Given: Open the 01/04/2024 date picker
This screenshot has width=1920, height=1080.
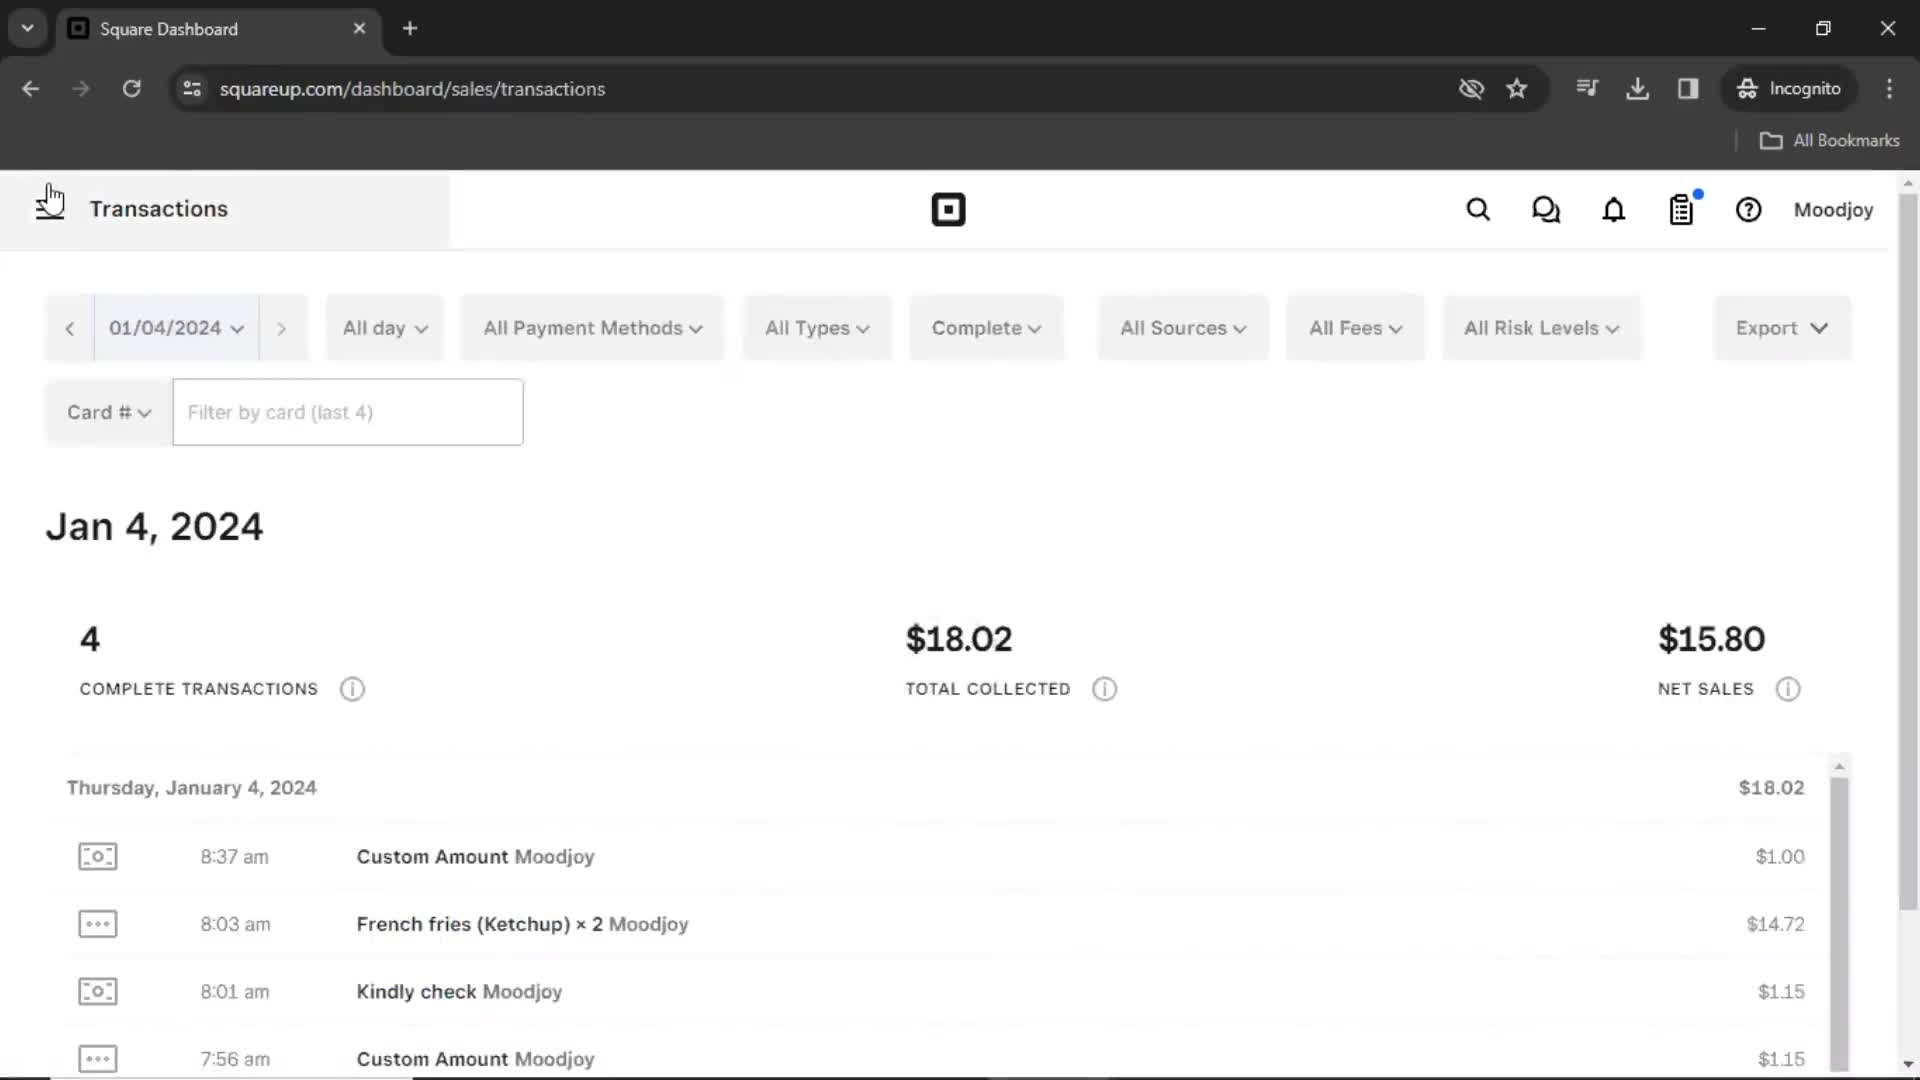Looking at the screenshot, I should 176,328.
